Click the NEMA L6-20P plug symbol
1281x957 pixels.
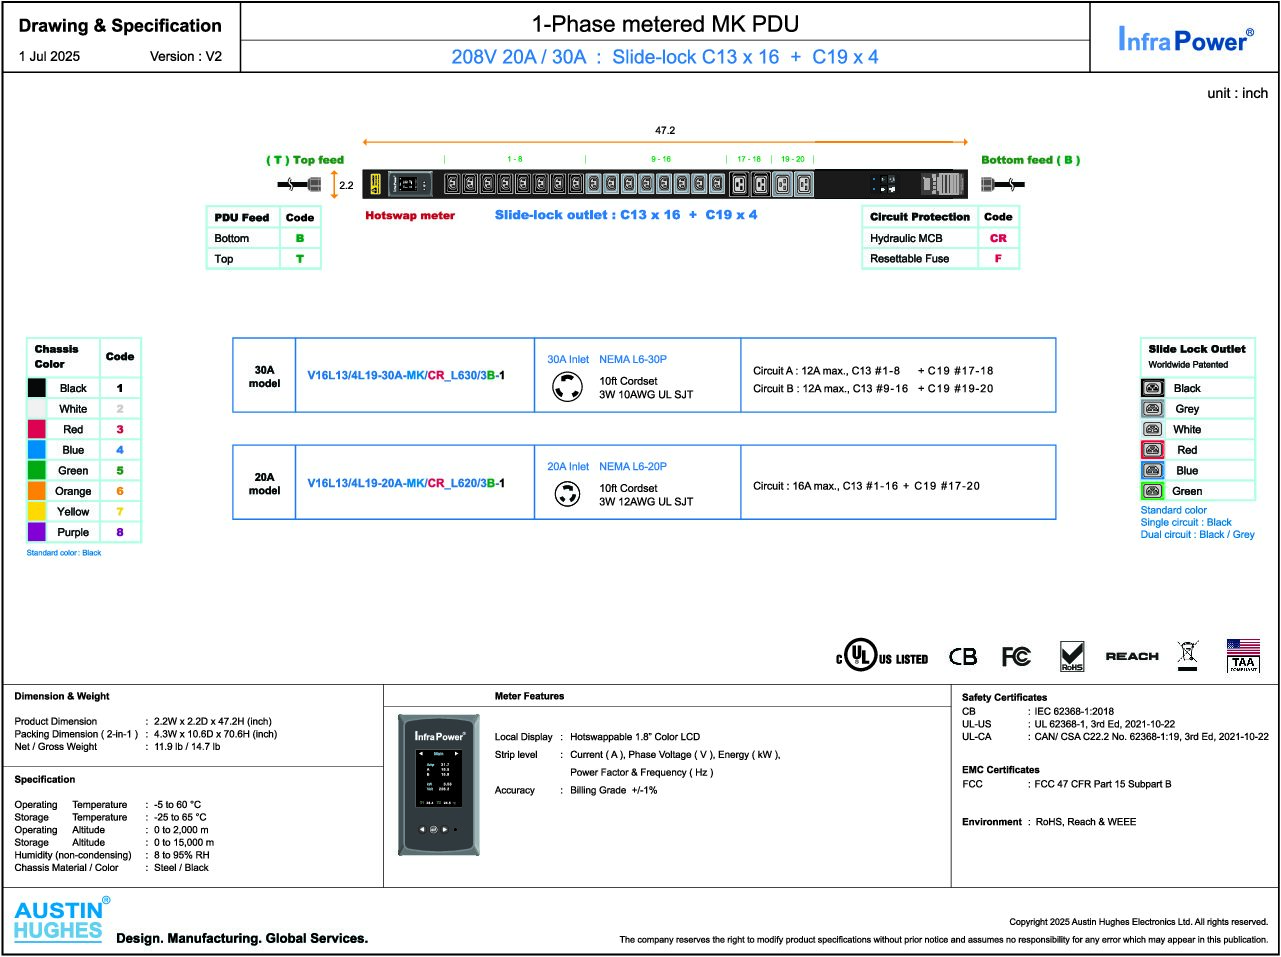coord(567,493)
